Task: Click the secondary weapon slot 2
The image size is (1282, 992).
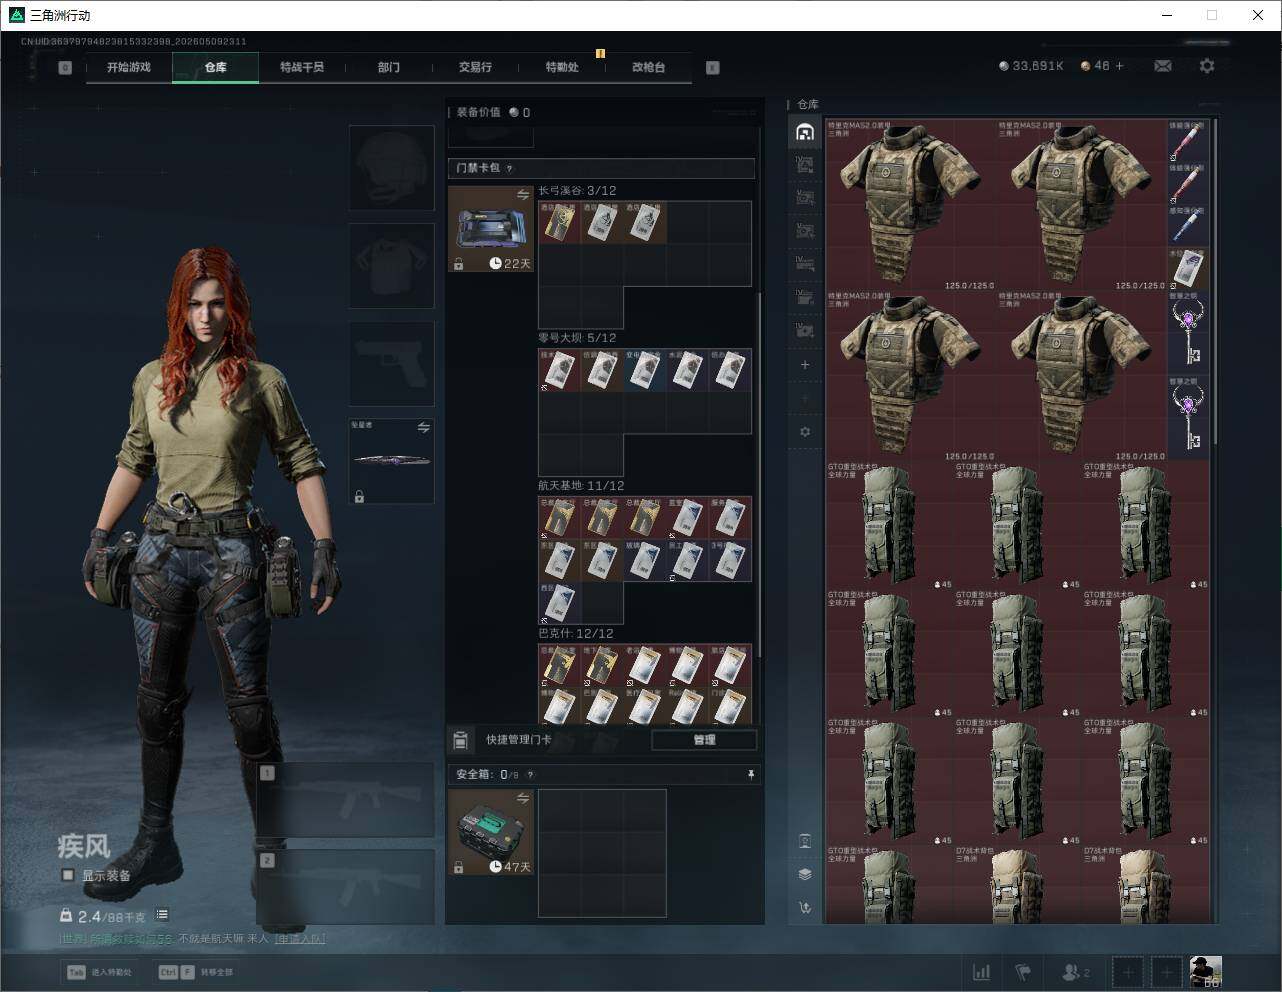Action: pyautogui.click(x=346, y=887)
